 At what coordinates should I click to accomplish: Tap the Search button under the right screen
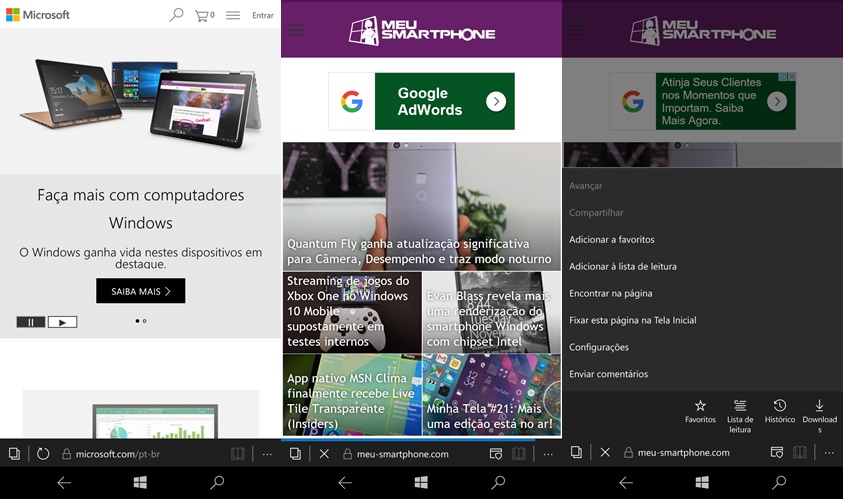click(780, 482)
